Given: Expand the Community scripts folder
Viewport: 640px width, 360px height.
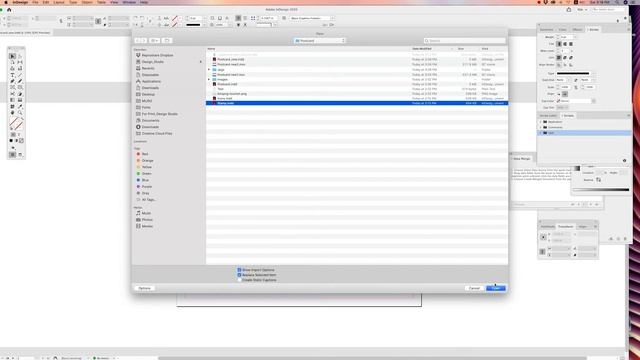Looking at the screenshot, I should [x=540, y=127].
